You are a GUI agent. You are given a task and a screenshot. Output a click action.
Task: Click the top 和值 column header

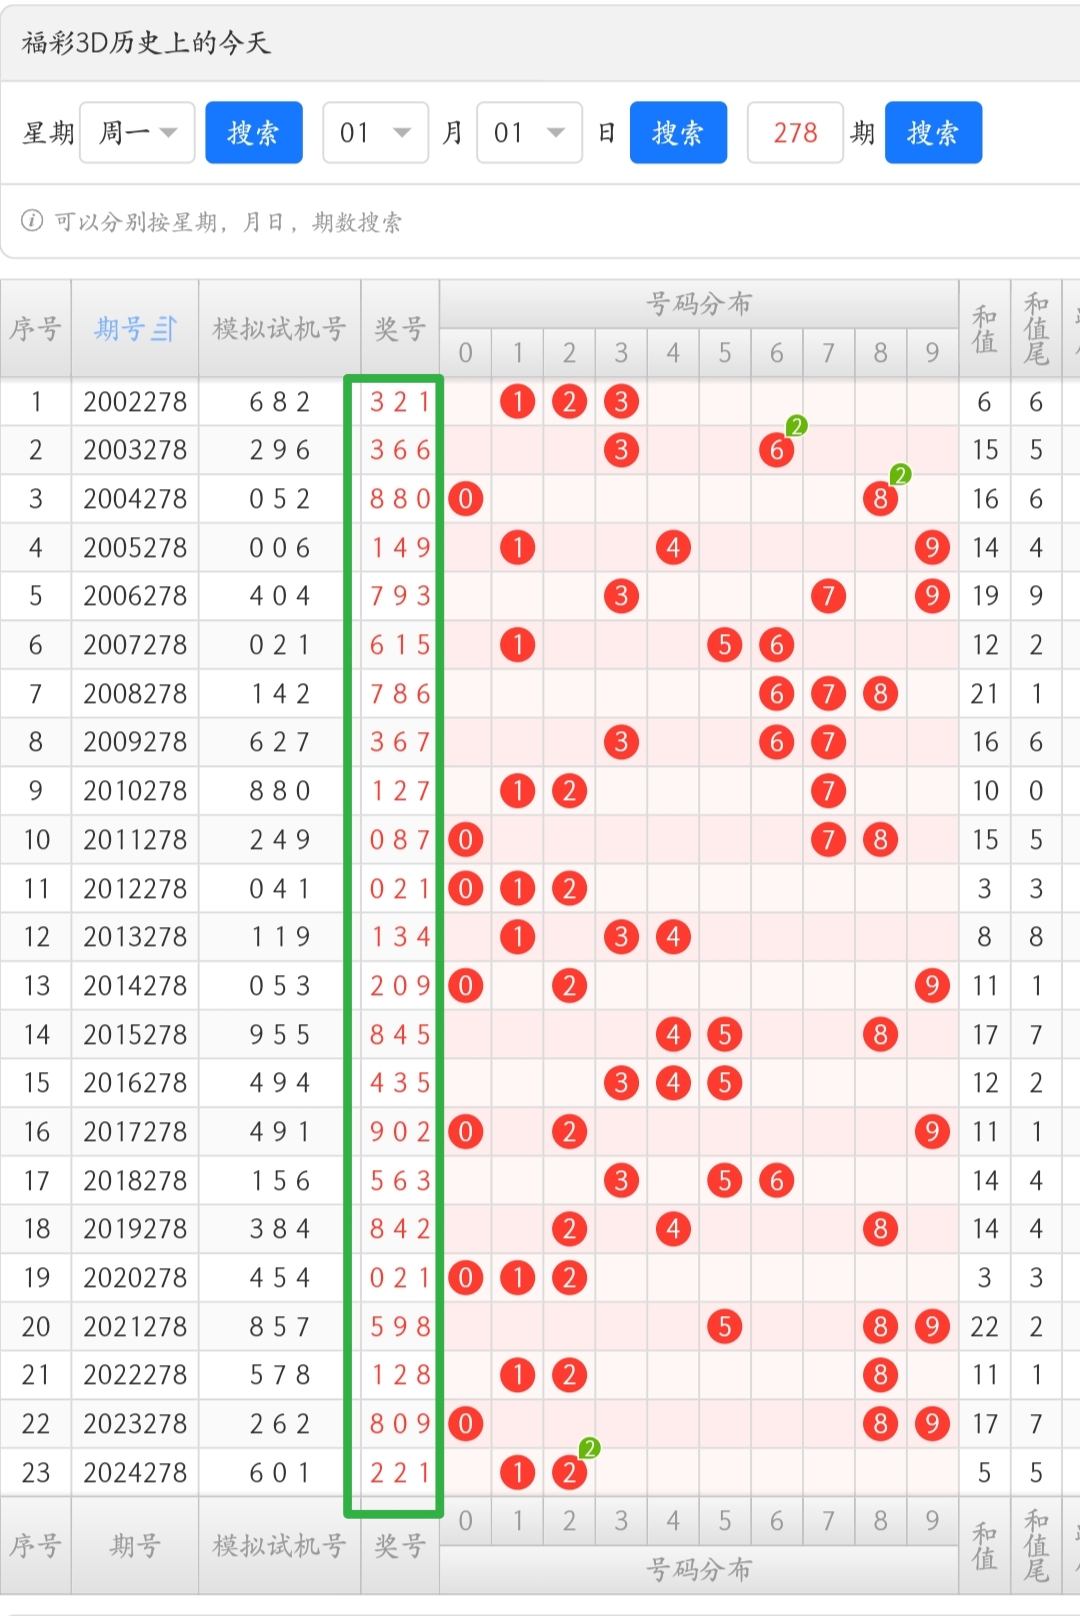point(985,329)
